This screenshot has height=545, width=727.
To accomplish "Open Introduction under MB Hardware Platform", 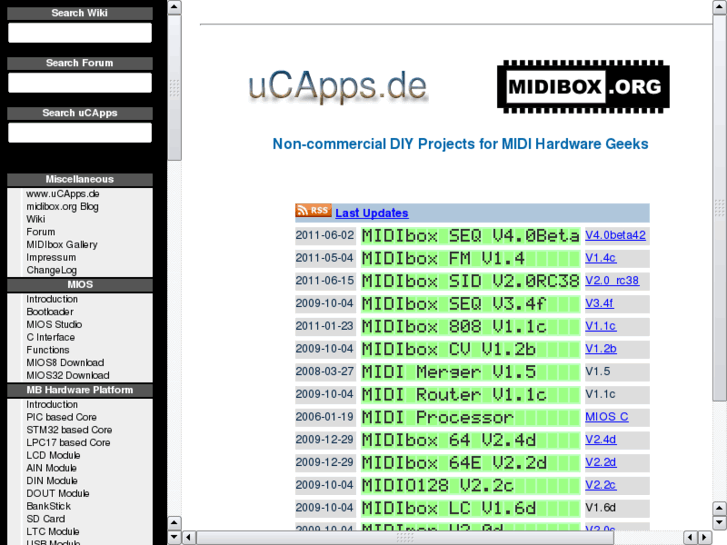I will 52,404.
